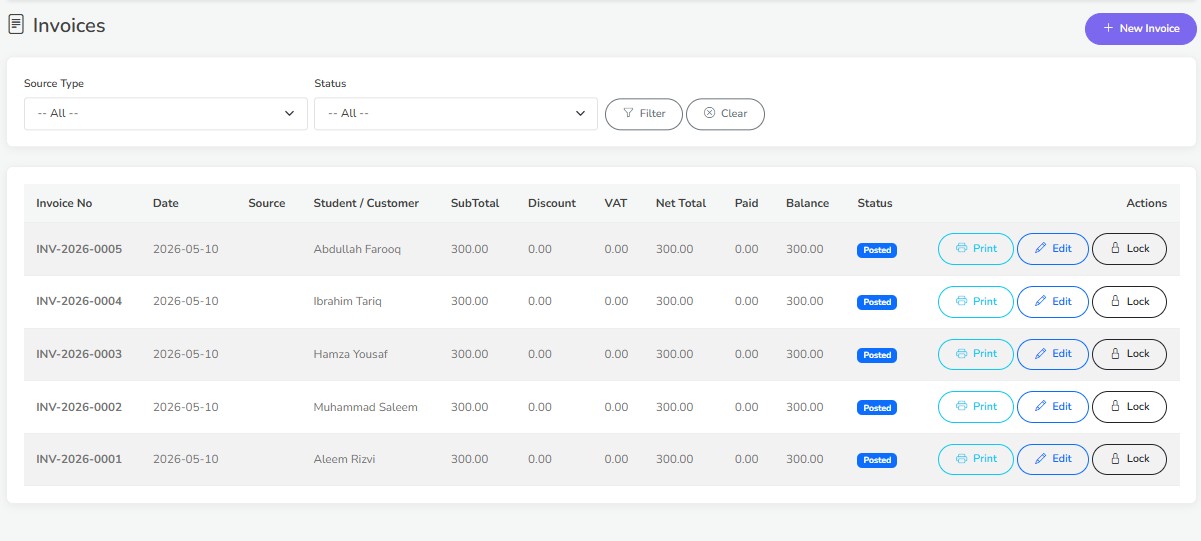Click the Posted badge for Hamza Yousaf
This screenshot has width=1201, height=541.
[x=877, y=355]
